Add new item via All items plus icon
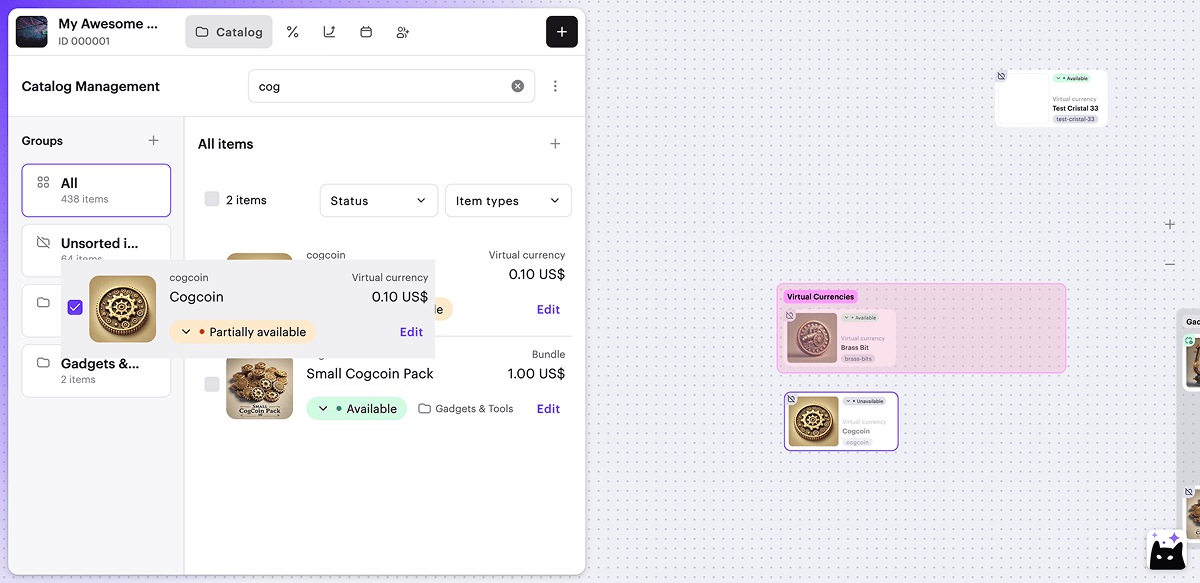Viewport: 1200px width, 583px height. 555,144
